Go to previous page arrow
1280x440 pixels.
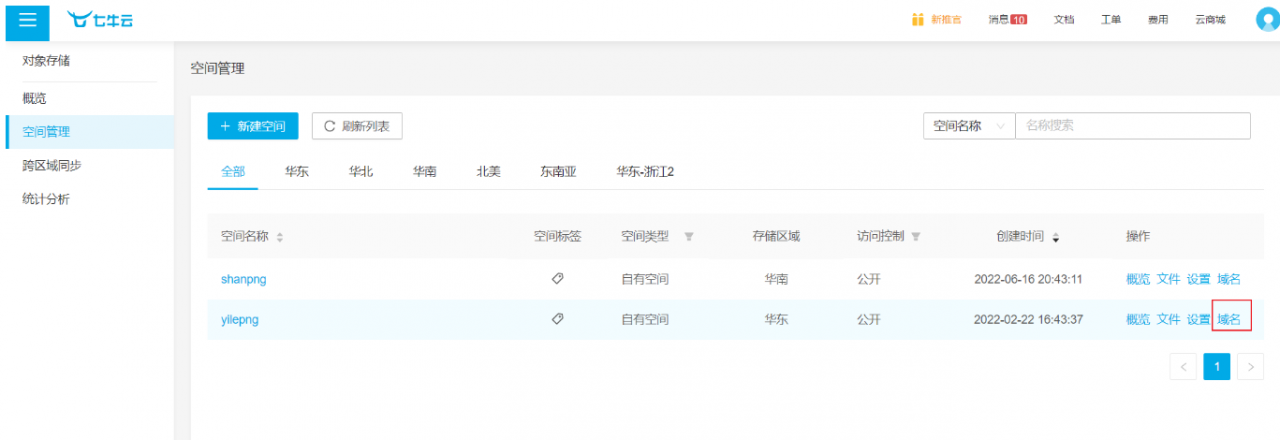1183,367
